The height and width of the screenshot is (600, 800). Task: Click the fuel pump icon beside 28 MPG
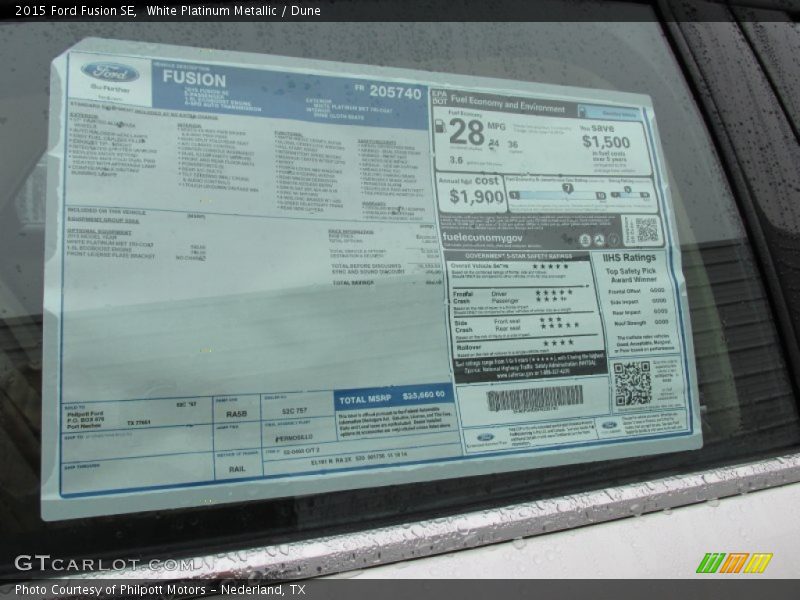439,126
